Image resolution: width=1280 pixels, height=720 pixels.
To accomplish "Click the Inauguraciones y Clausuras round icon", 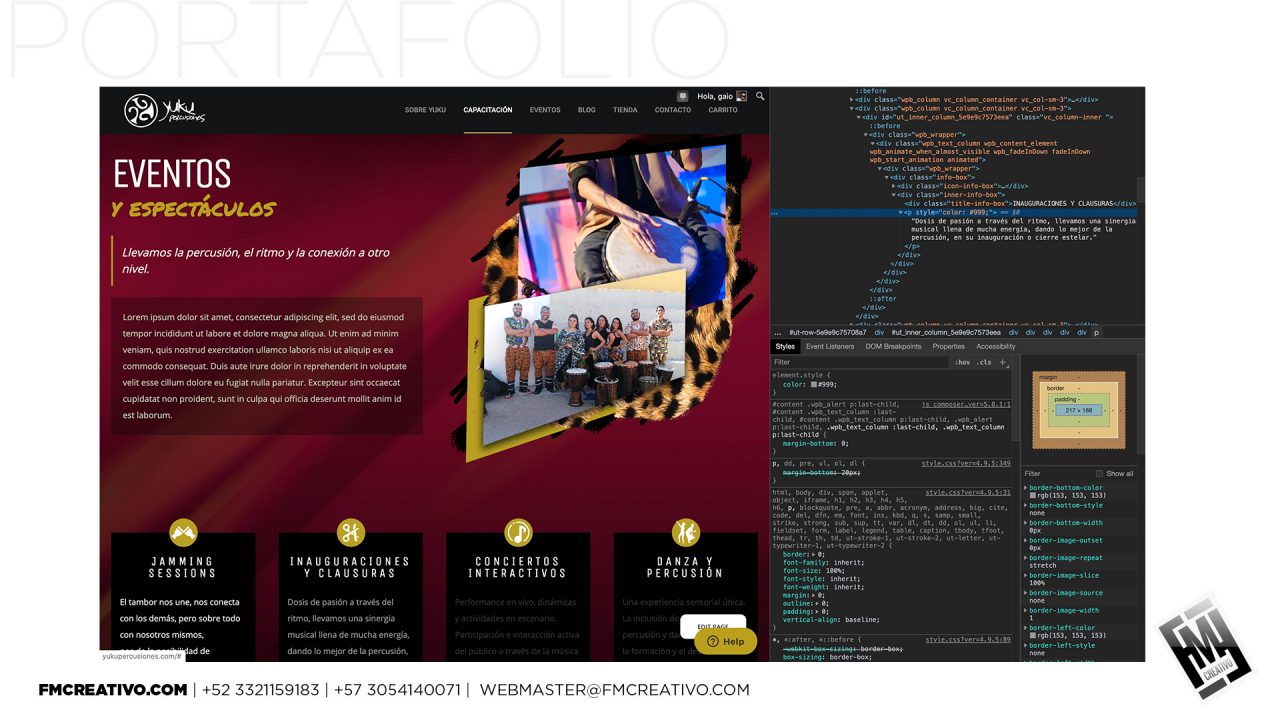I will click(x=350, y=532).
